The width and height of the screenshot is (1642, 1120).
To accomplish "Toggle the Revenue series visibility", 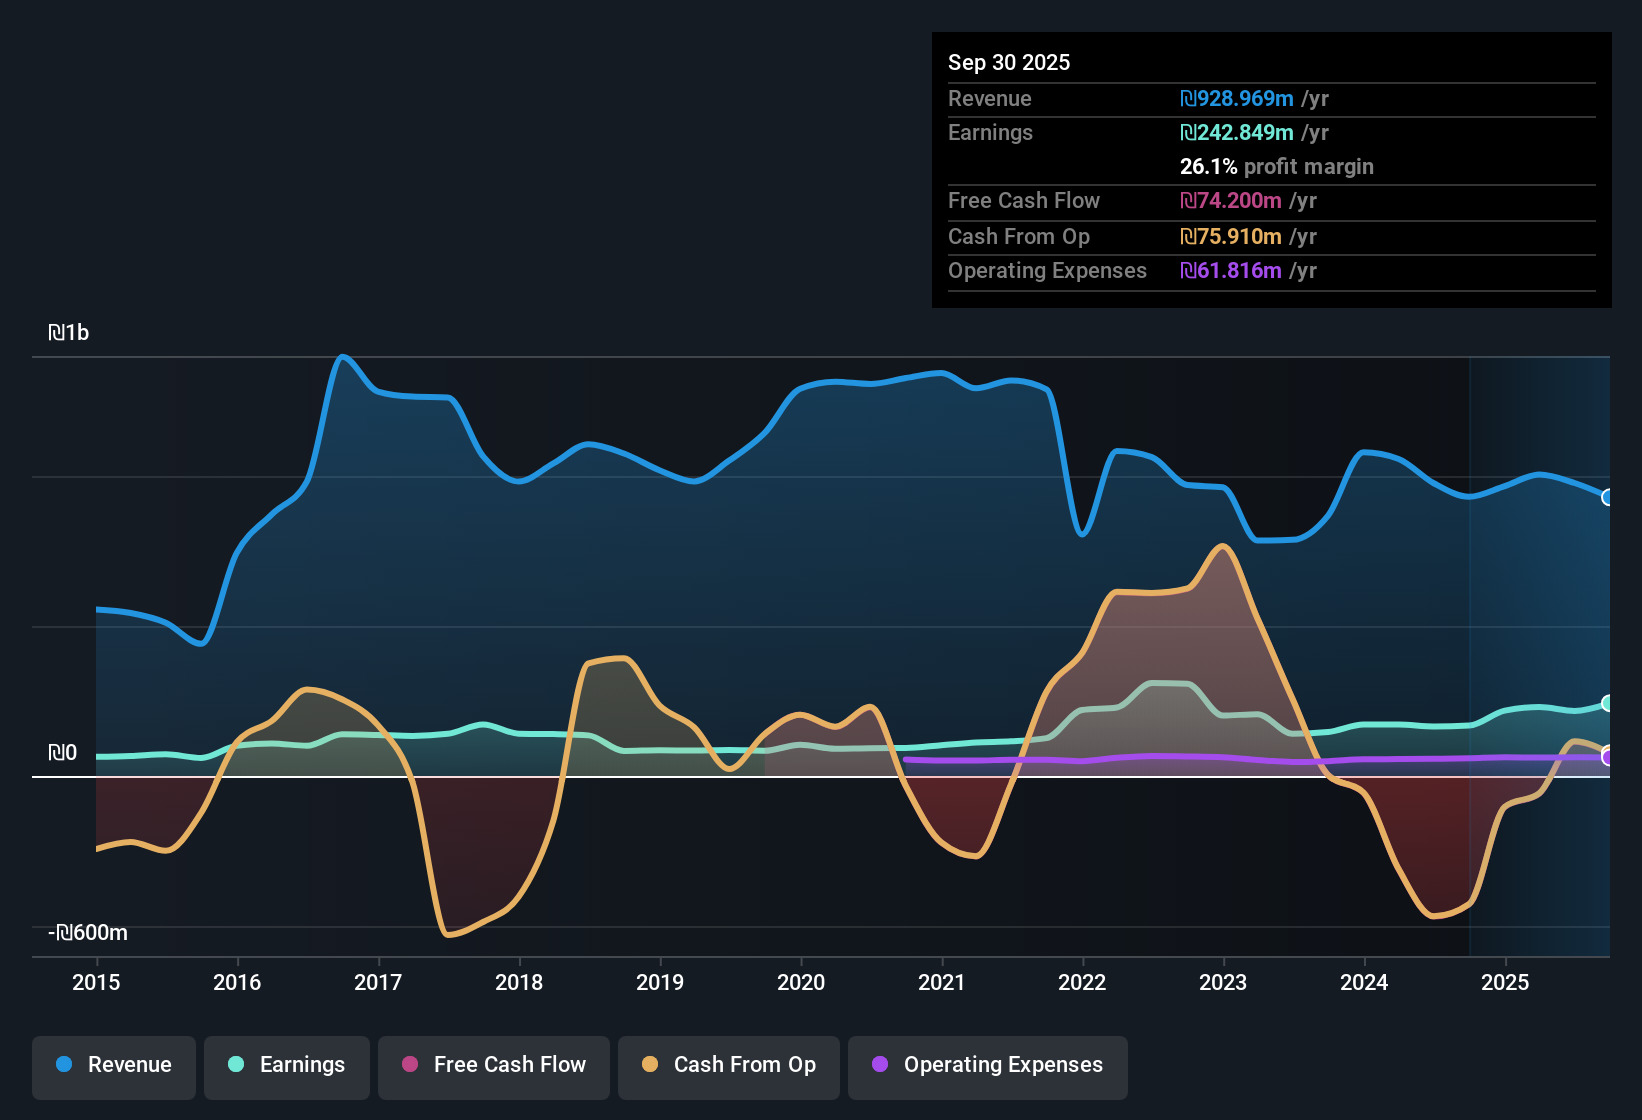I will coord(113,1065).
